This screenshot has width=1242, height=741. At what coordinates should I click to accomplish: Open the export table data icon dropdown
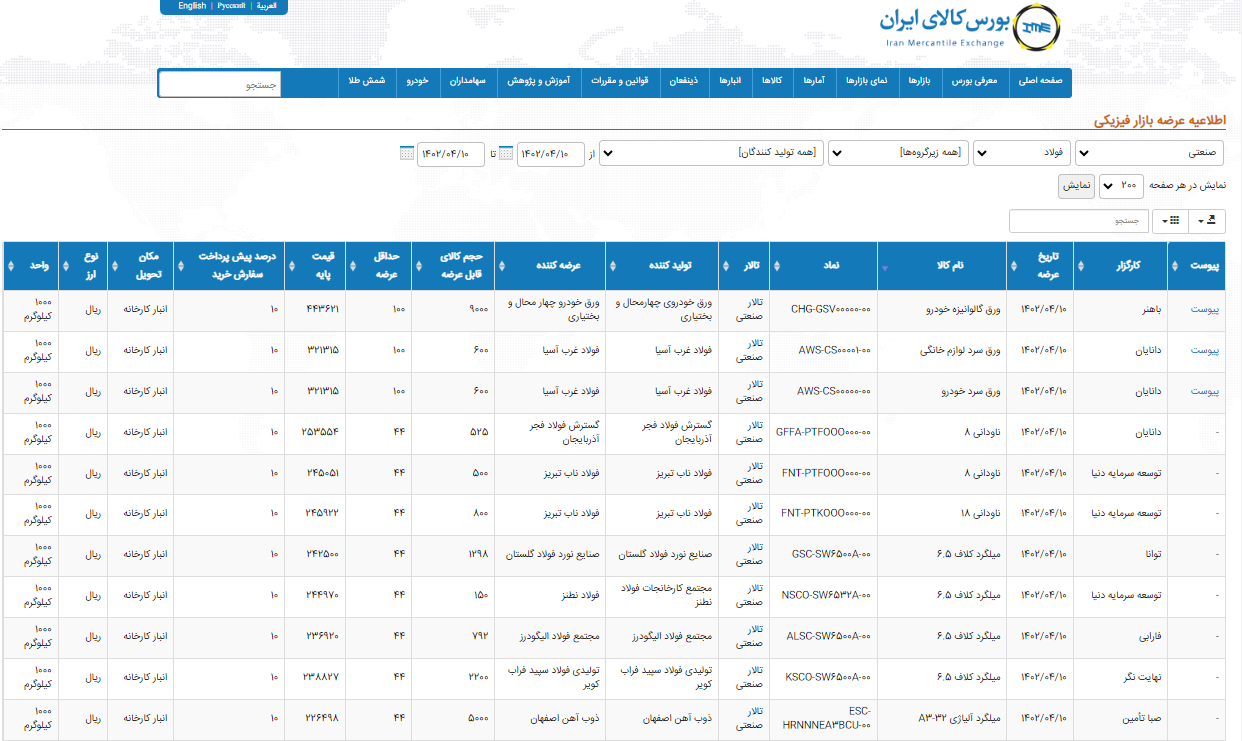coord(1209,220)
